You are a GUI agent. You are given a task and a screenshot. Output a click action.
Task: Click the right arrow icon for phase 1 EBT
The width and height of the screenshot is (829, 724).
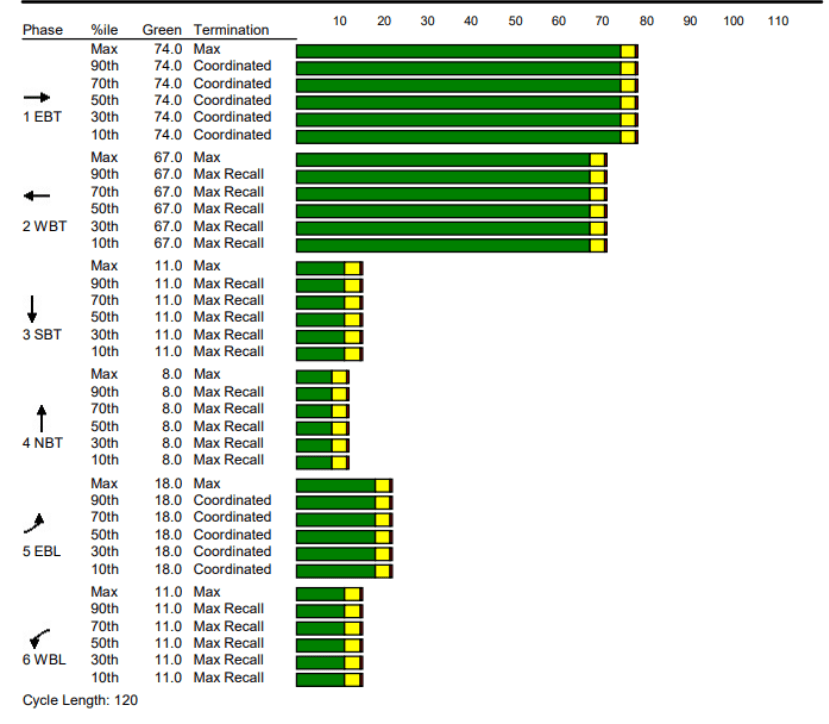coord(36,97)
